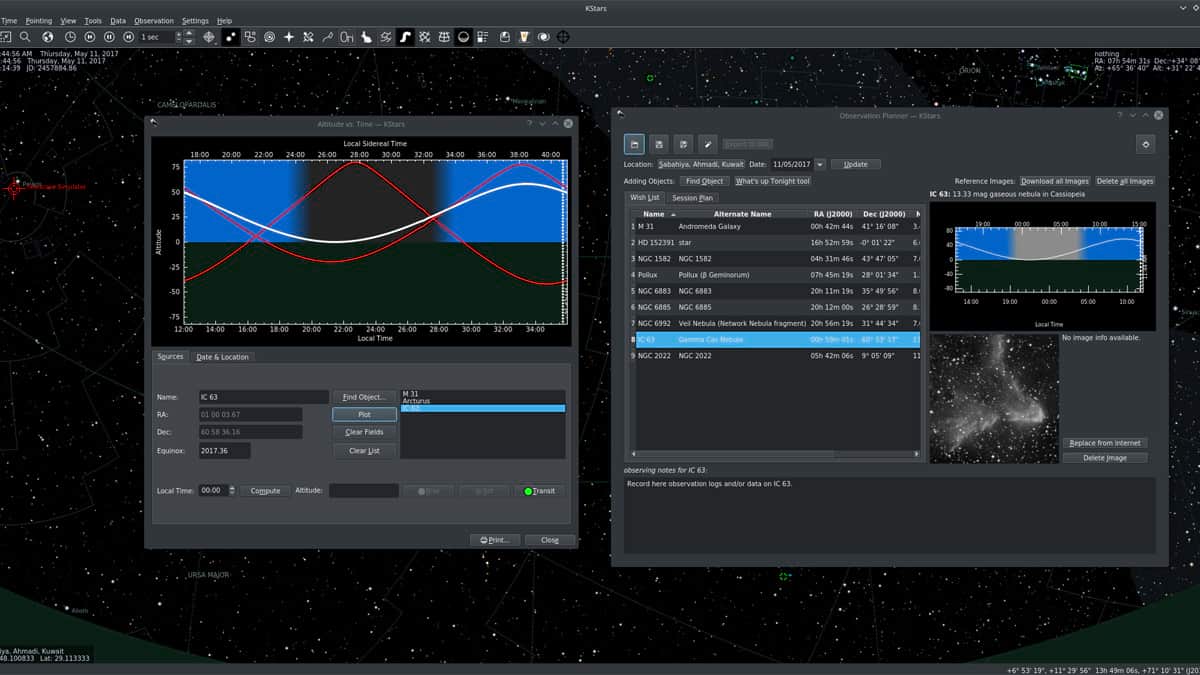Click the white plus-shaped star icon in toolbar
1200x675 pixels.
click(289, 37)
